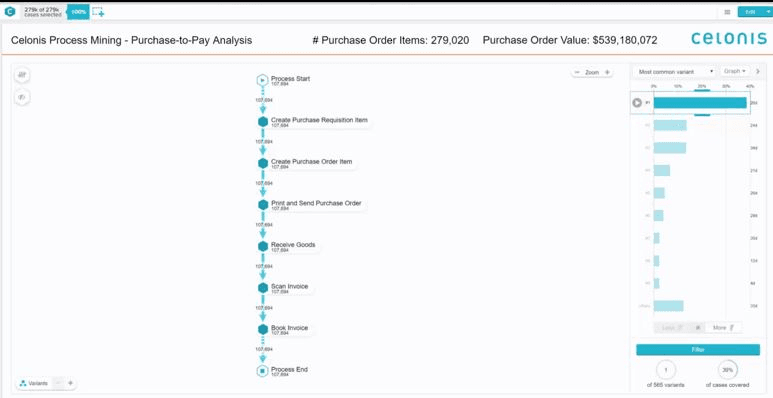Click the 279k cases selected indicator
The width and height of the screenshot is (773, 398).
point(43,12)
